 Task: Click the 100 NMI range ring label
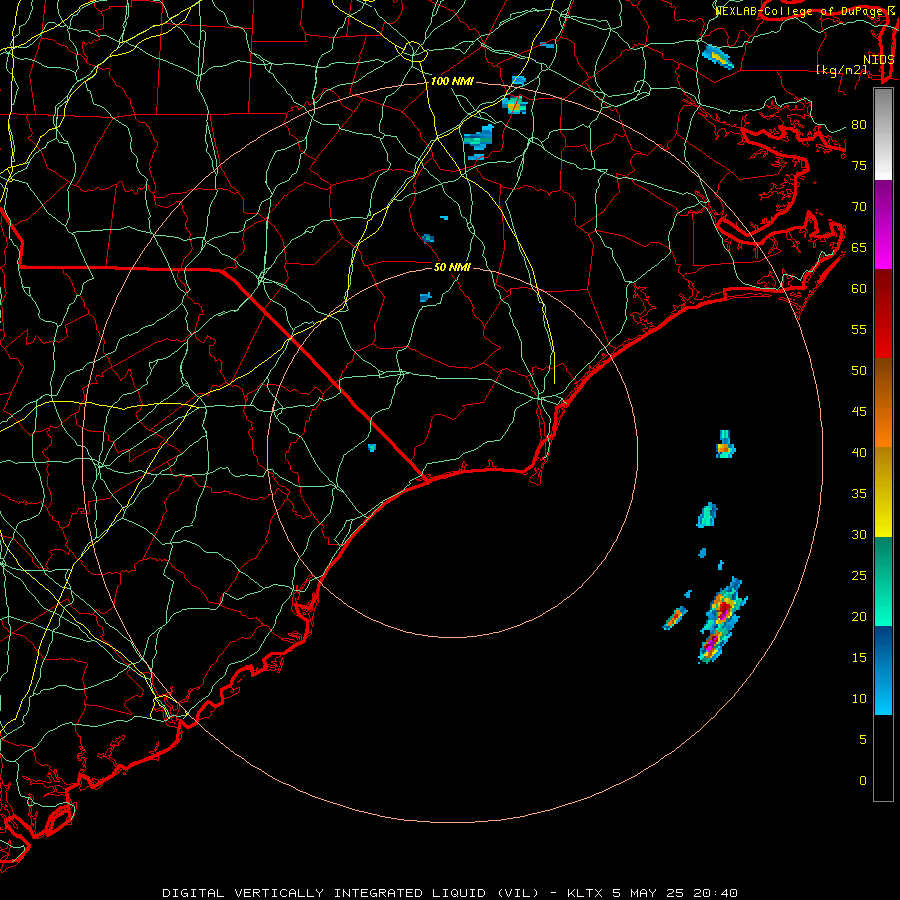[x=452, y=82]
